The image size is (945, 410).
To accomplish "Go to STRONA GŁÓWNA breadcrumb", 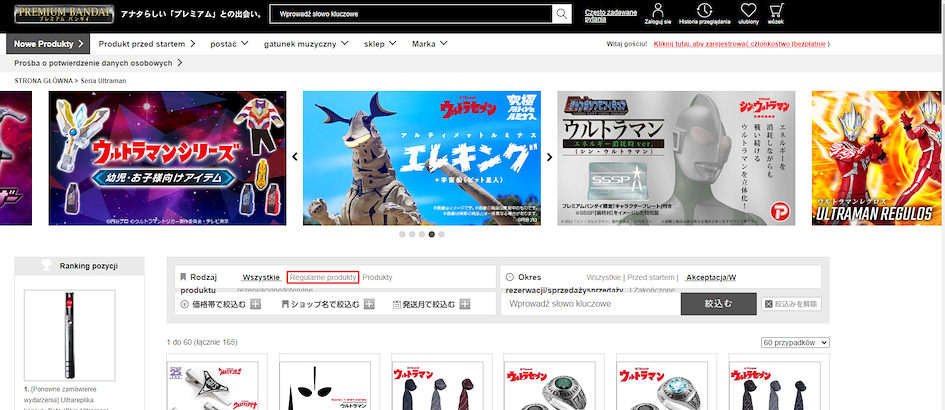I will [43, 81].
